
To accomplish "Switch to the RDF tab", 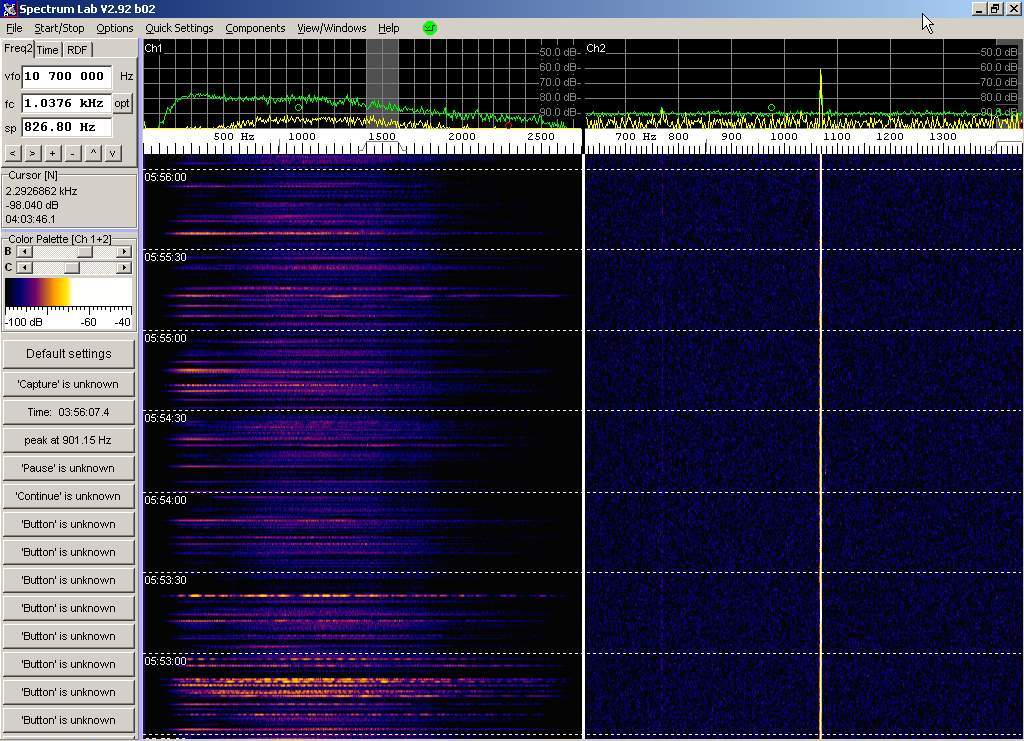I will click(77, 50).
